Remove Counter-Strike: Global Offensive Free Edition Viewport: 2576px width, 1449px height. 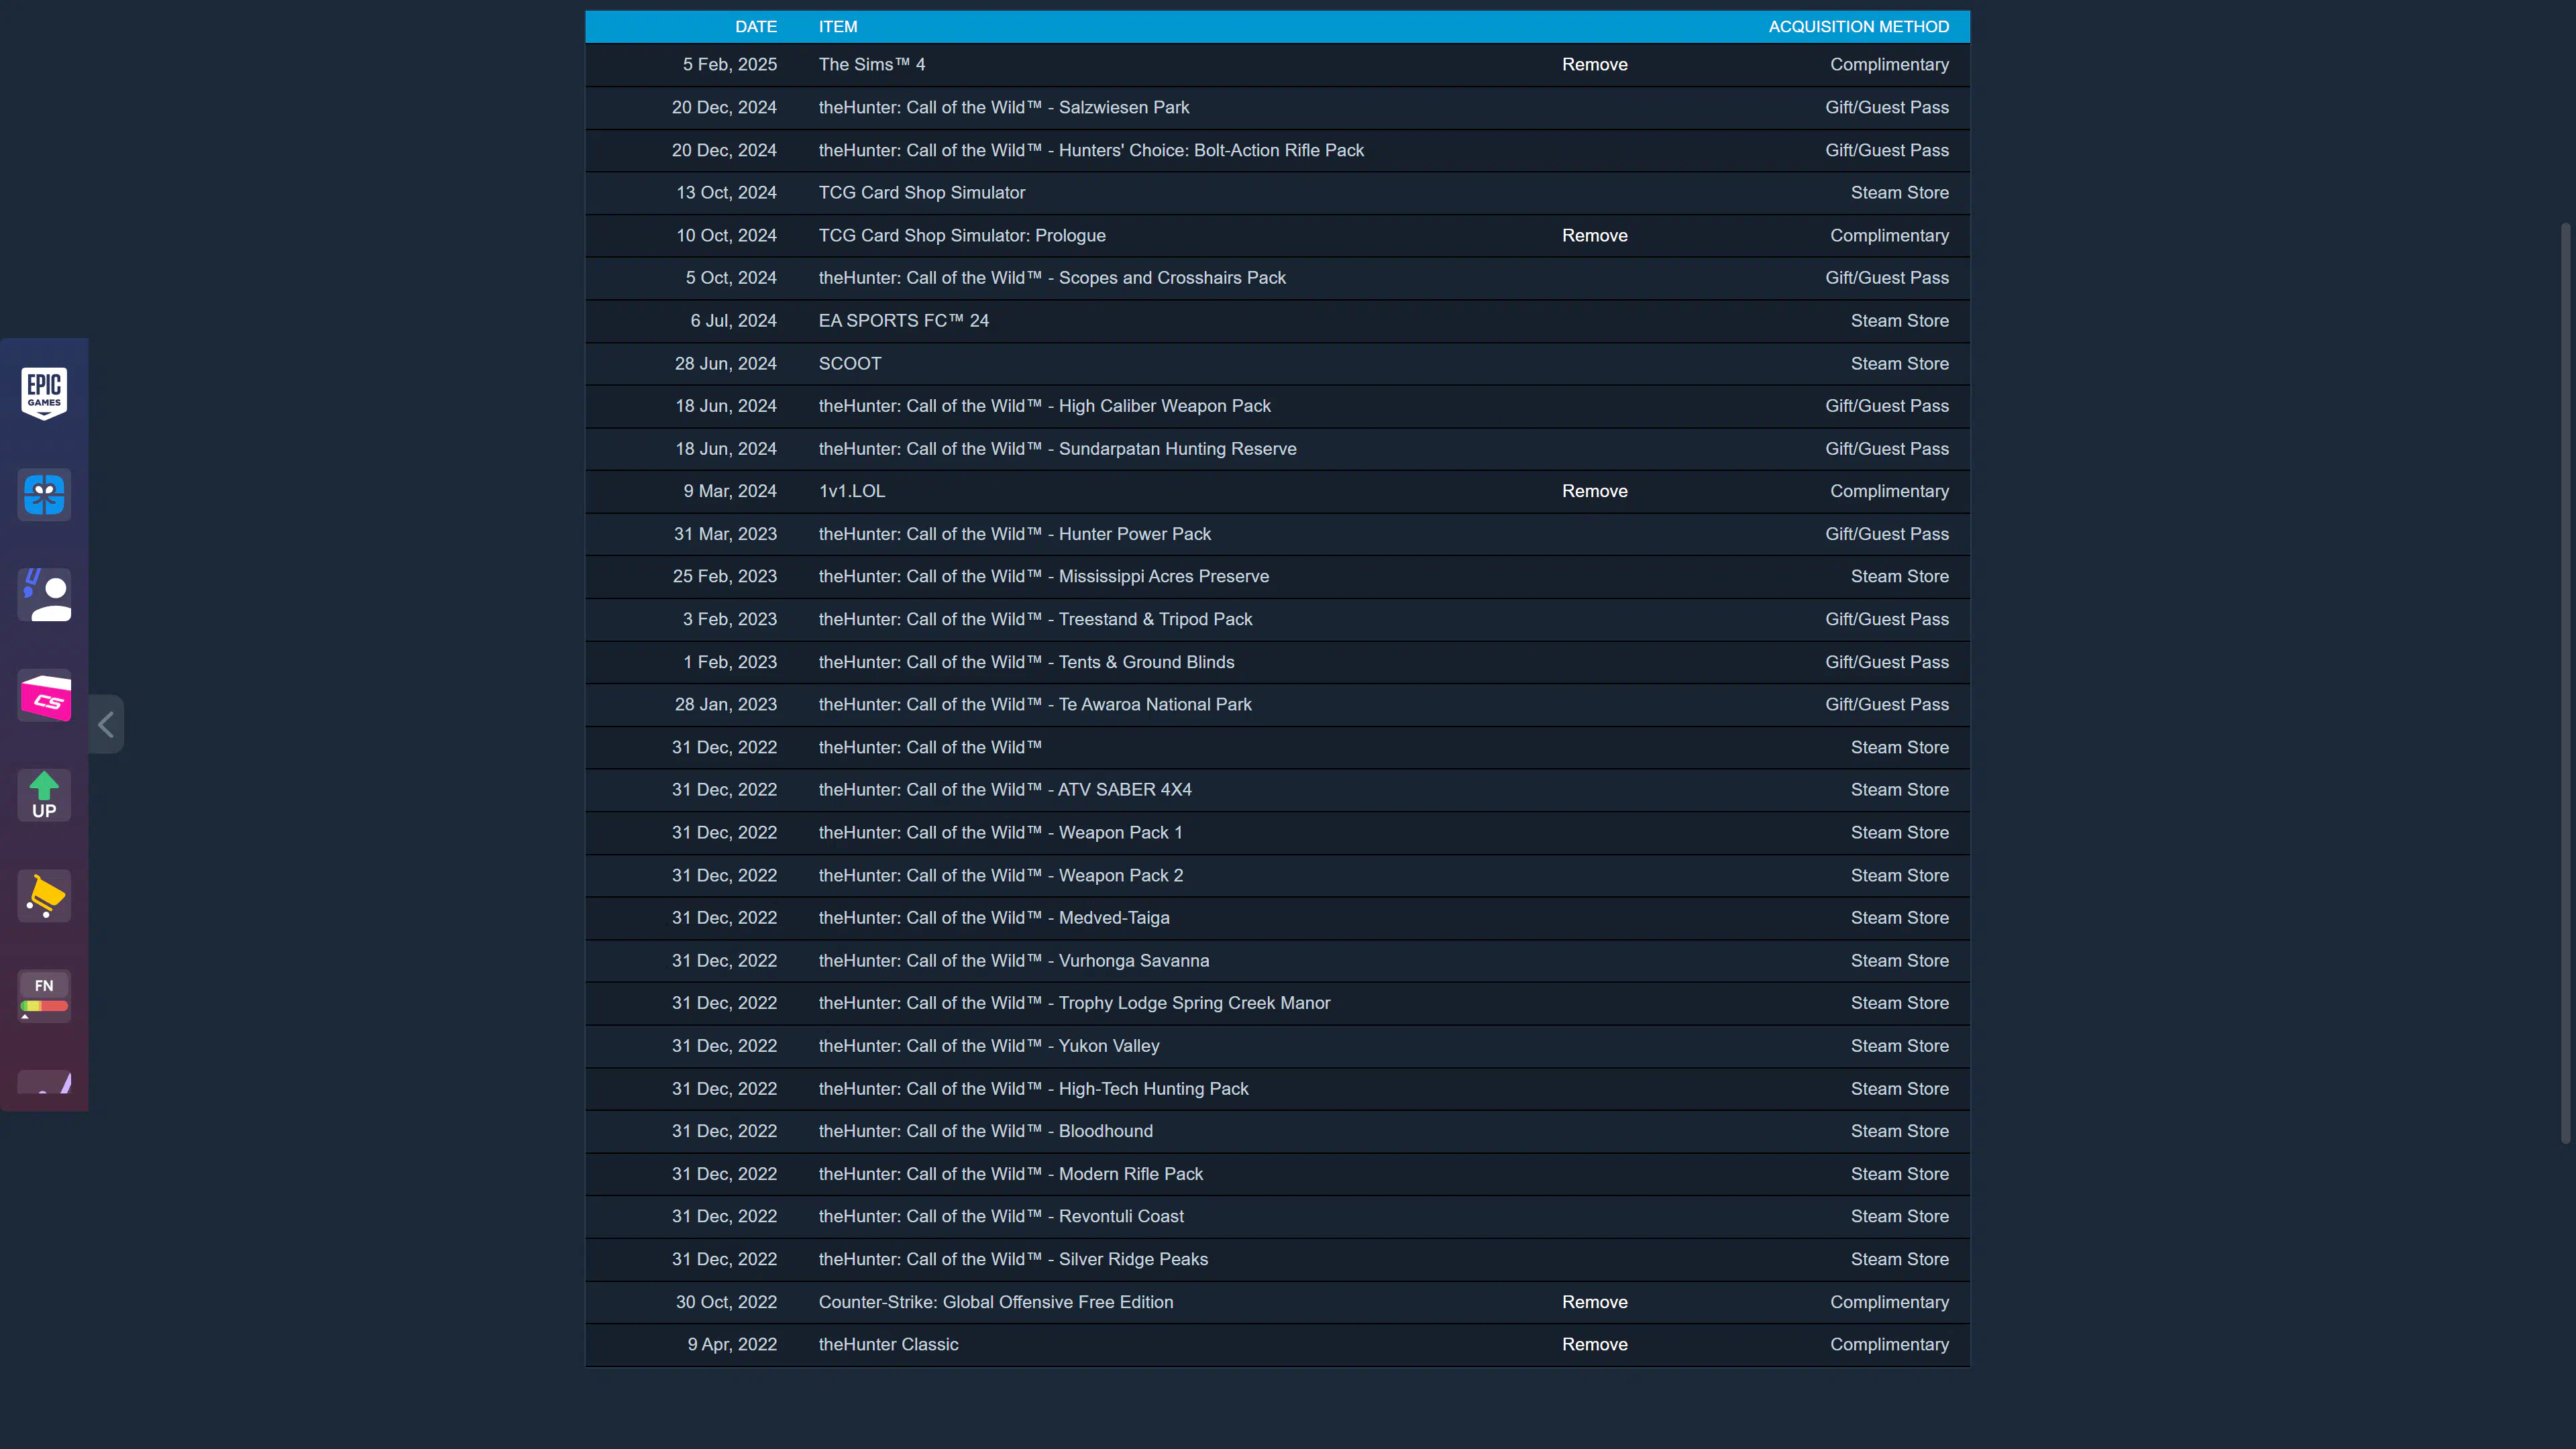(1595, 1303)
